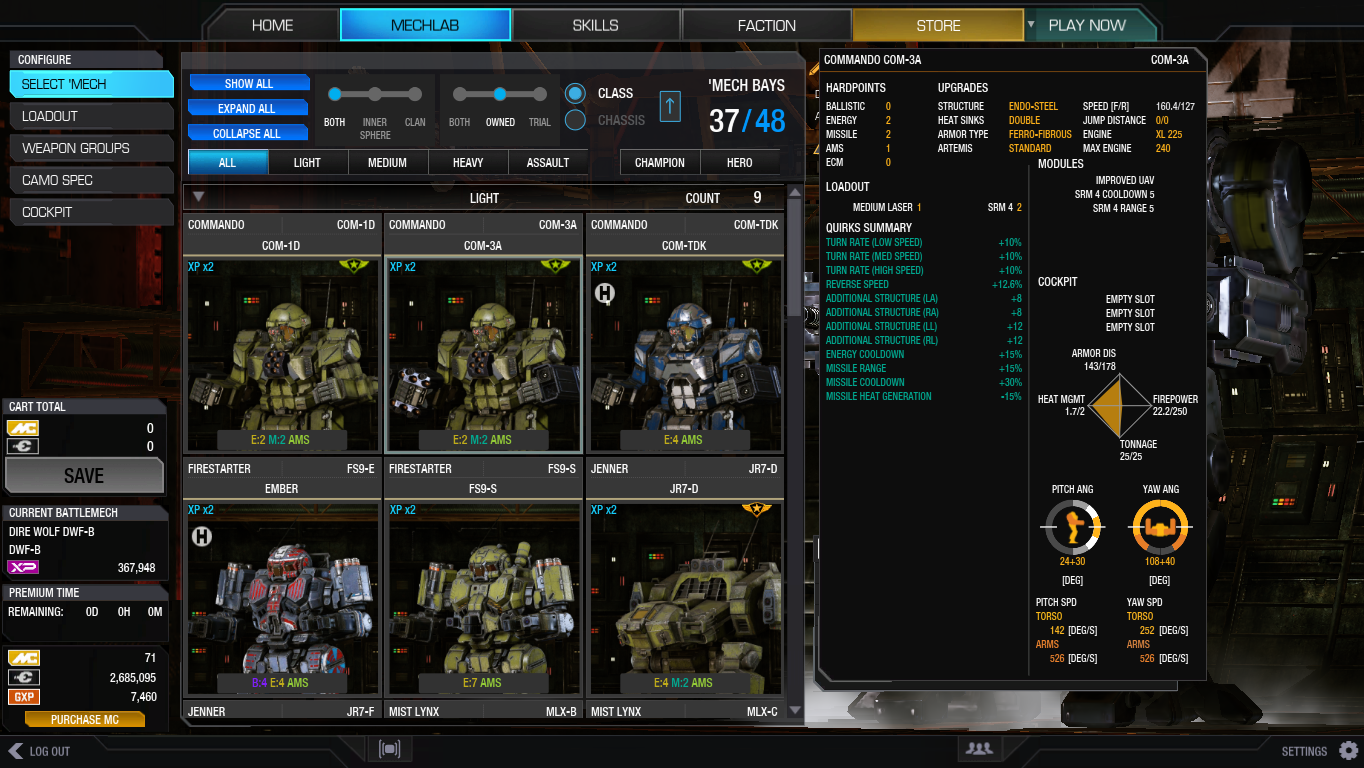Open the Play Now dropdown arrow
Viewport: 1364px width, 768px height.
(1031, 24)
